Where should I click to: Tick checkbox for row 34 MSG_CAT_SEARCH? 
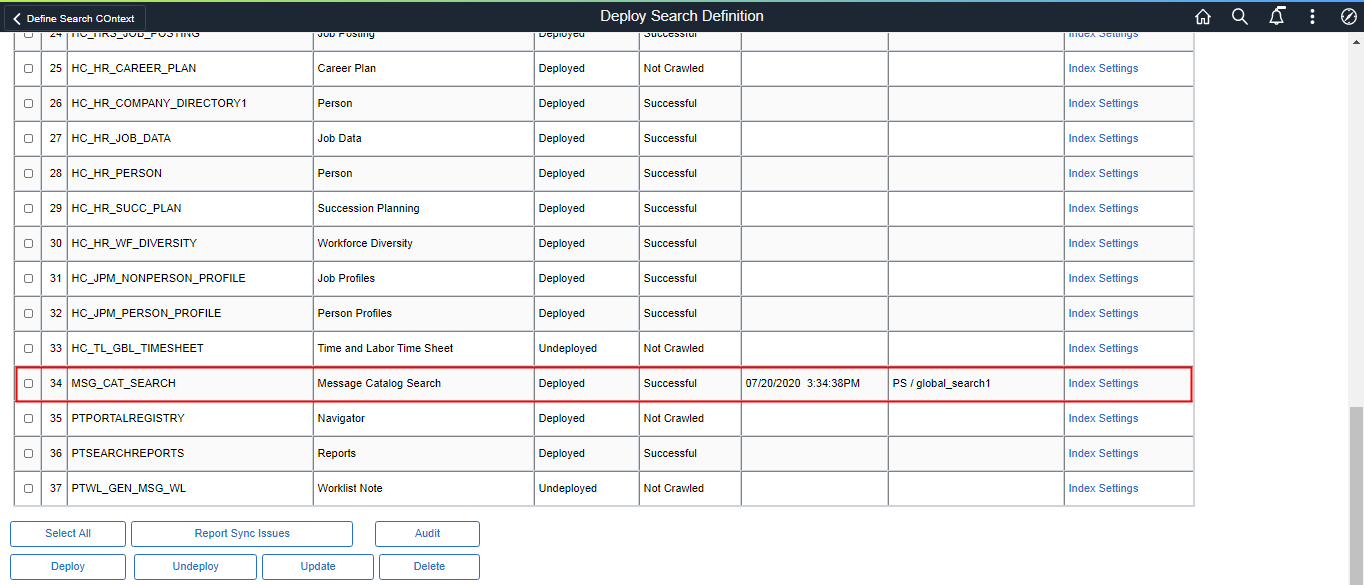click(28, 384)
